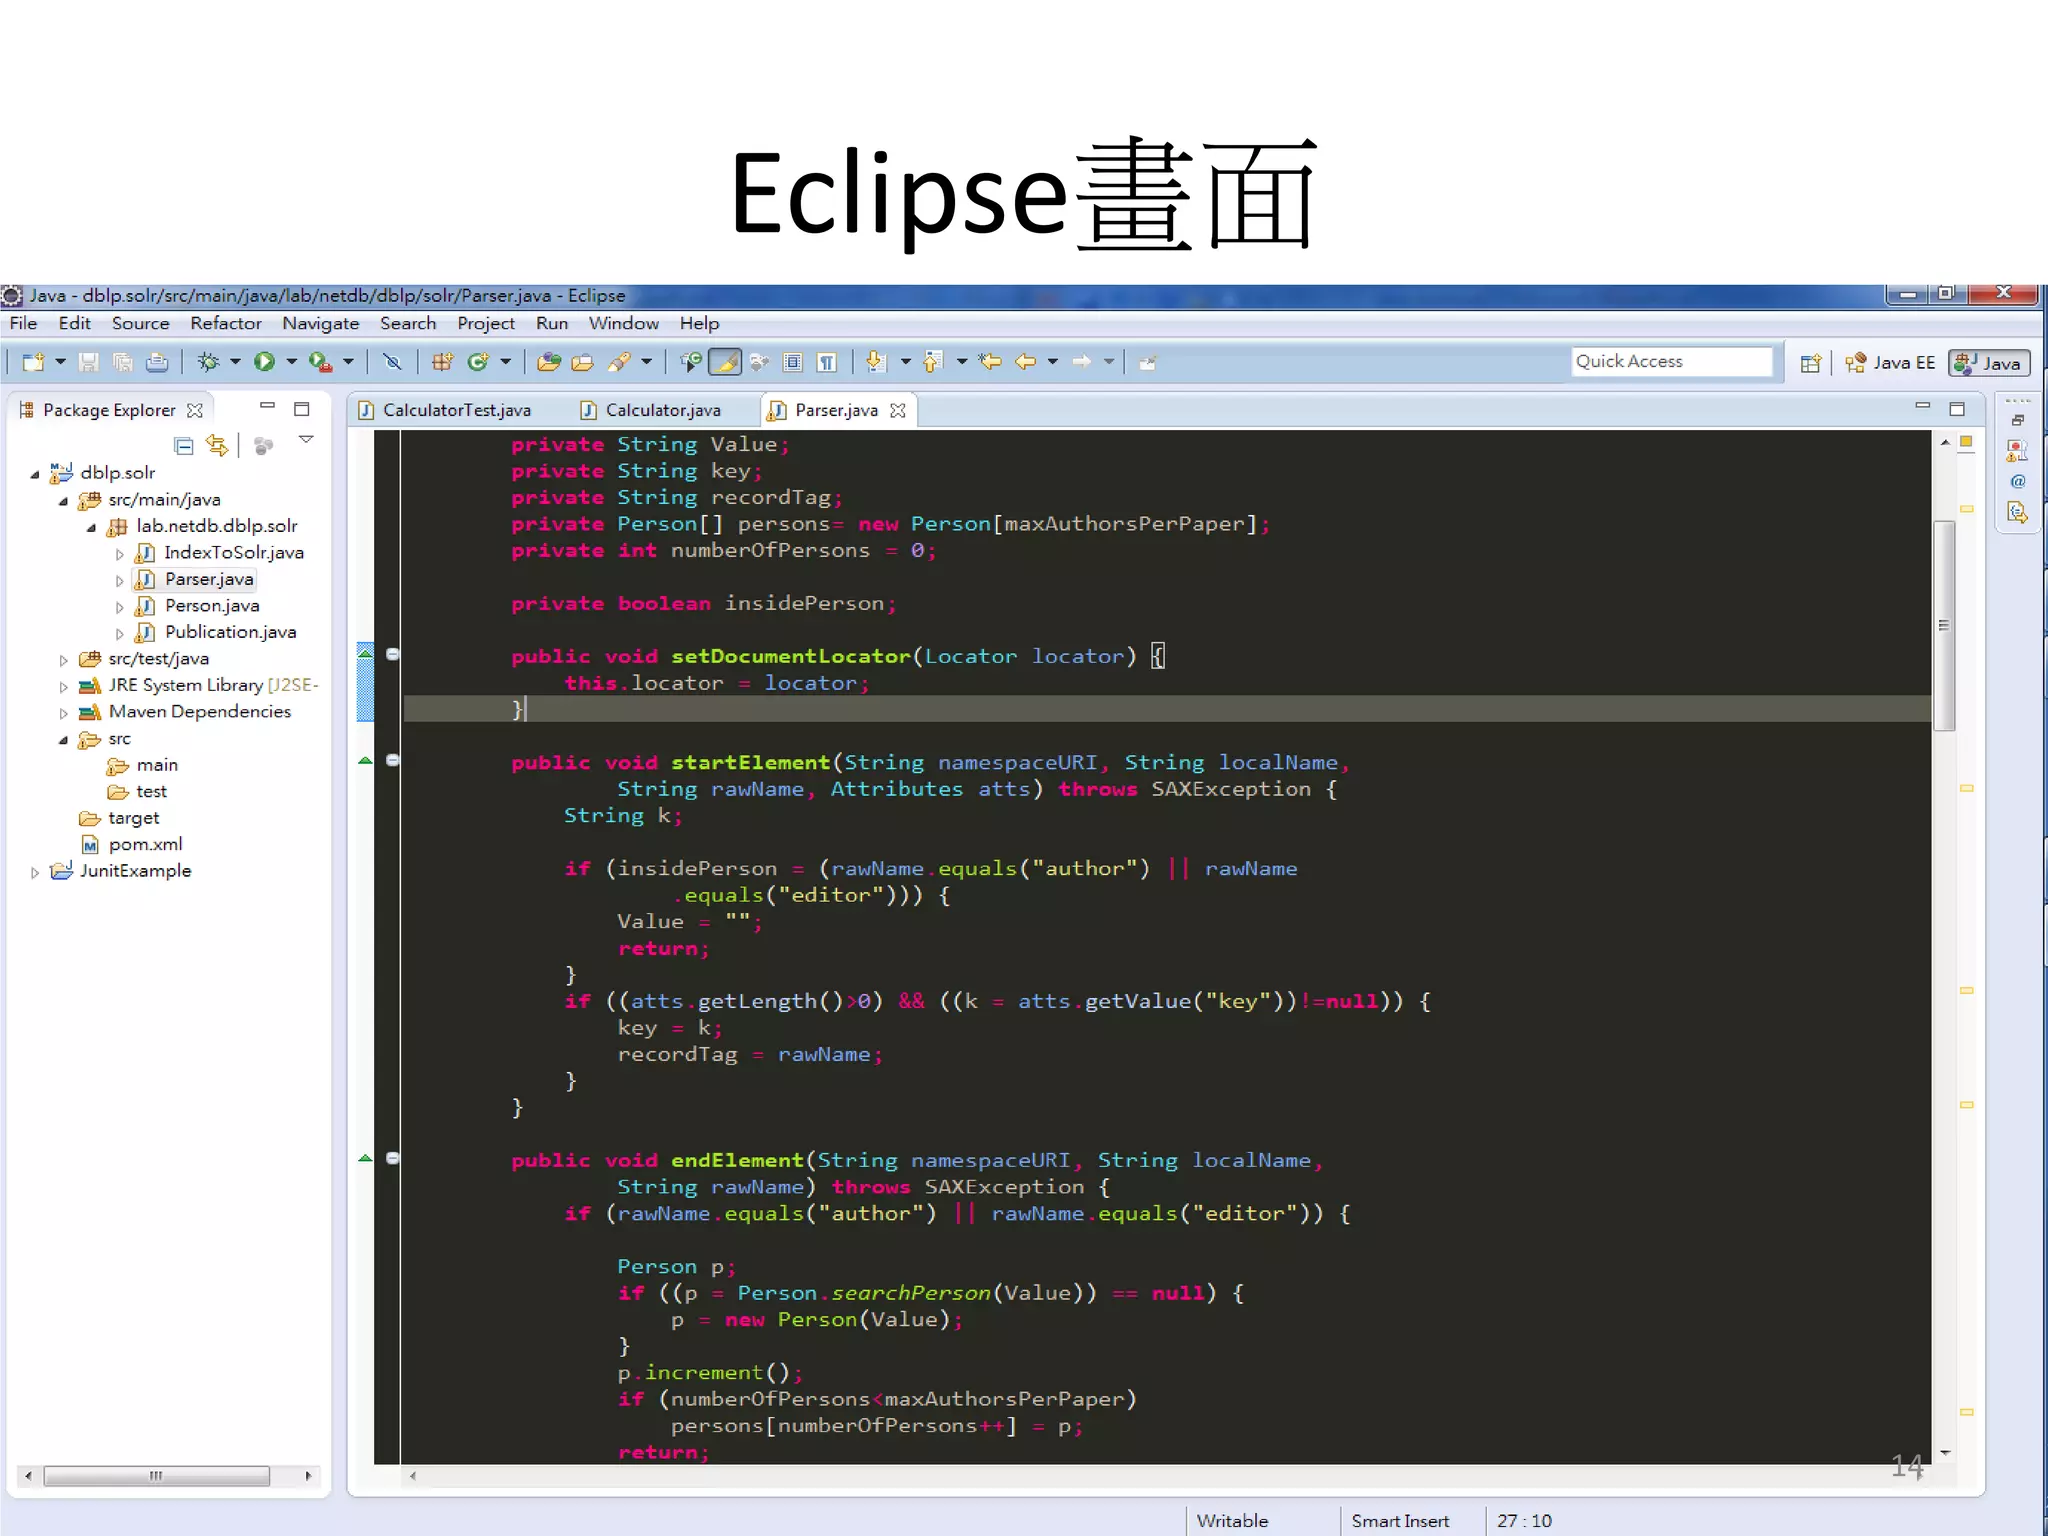Click the New Java Package icon

click(442, 362)
